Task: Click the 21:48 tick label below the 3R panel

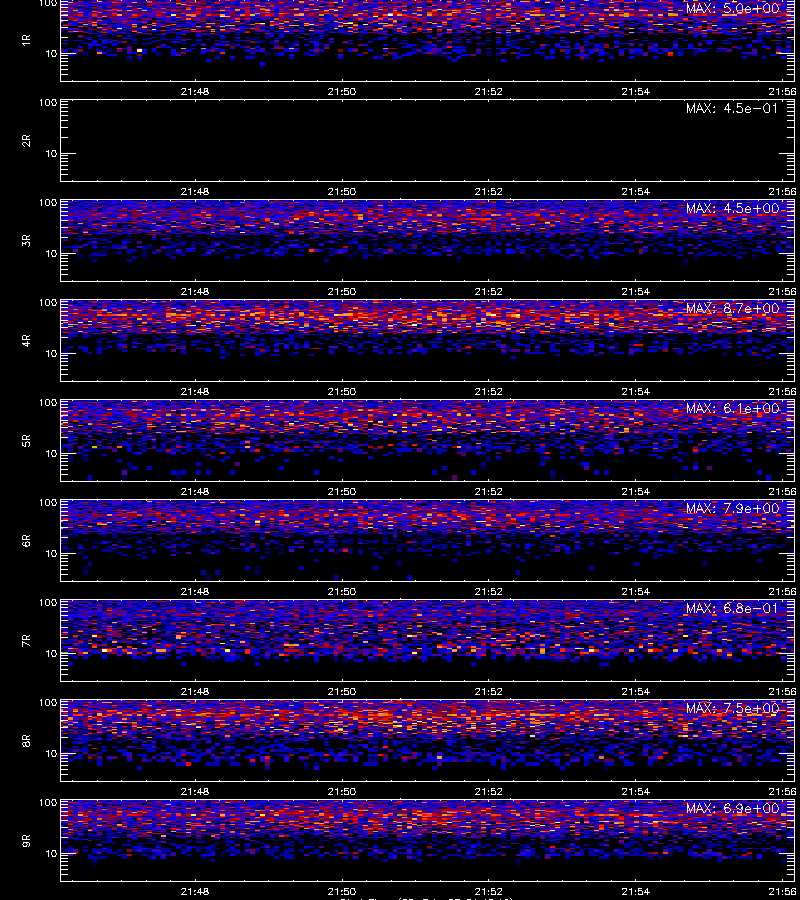Action: (195, 292)
